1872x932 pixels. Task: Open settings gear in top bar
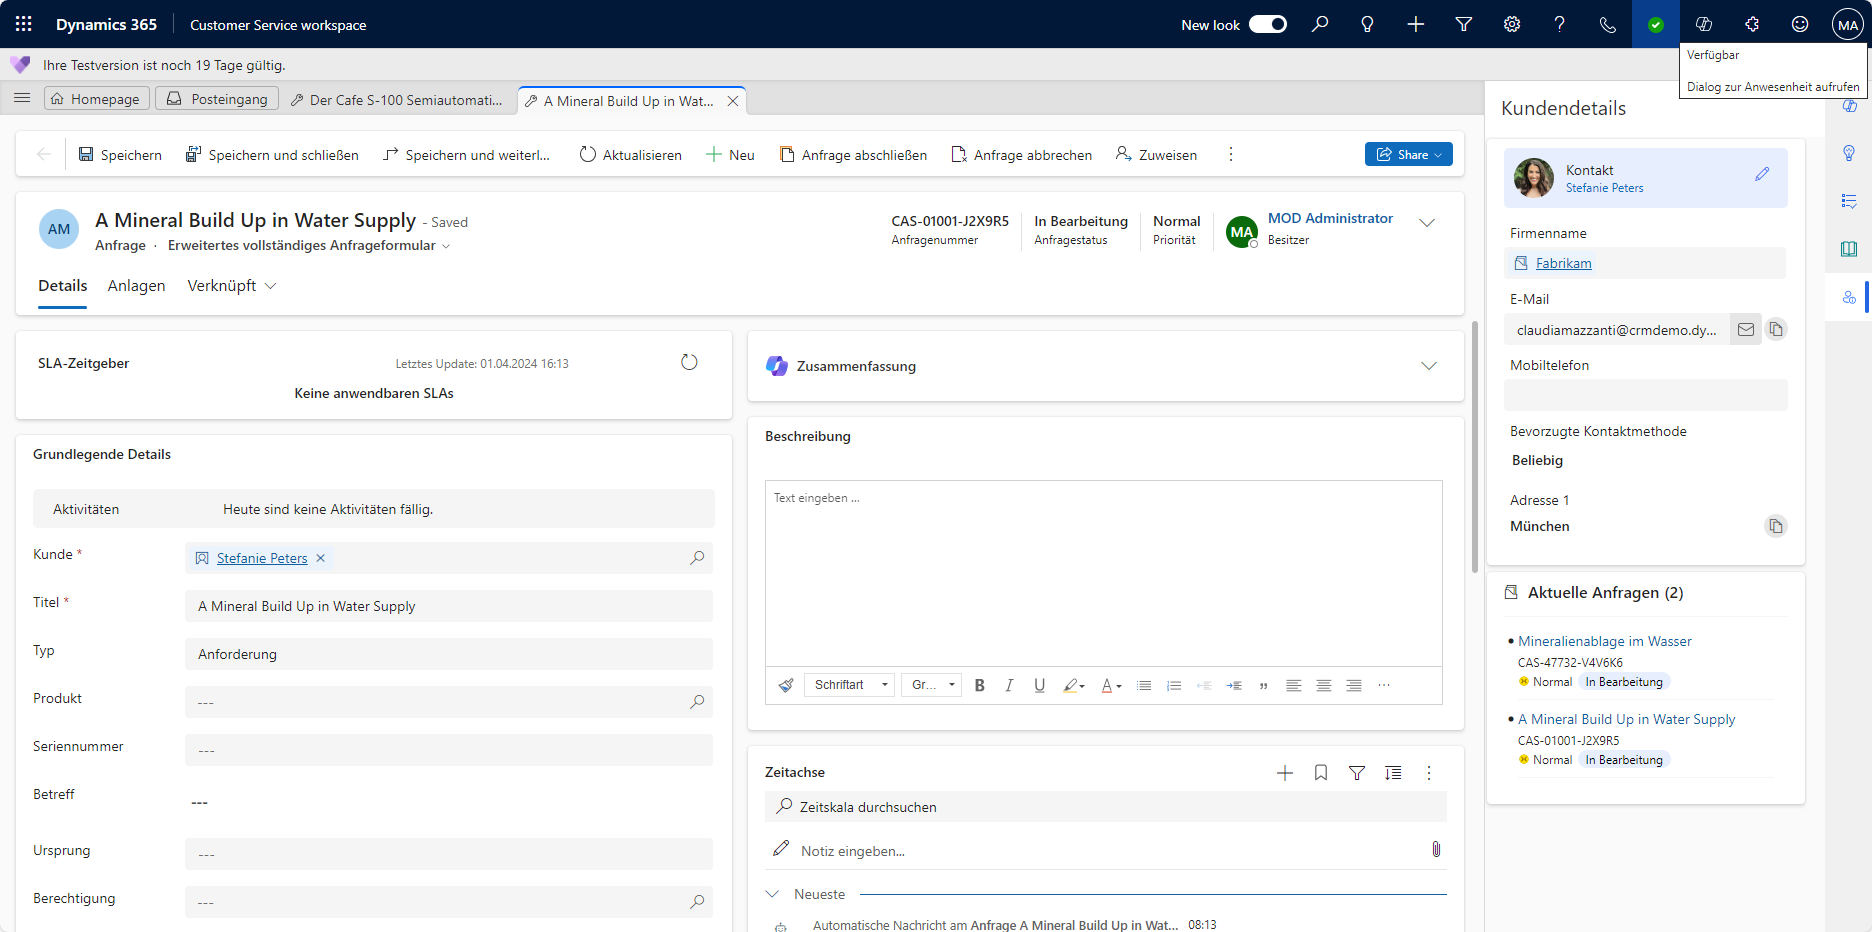pyautogui.click(x=1512, y=24)
